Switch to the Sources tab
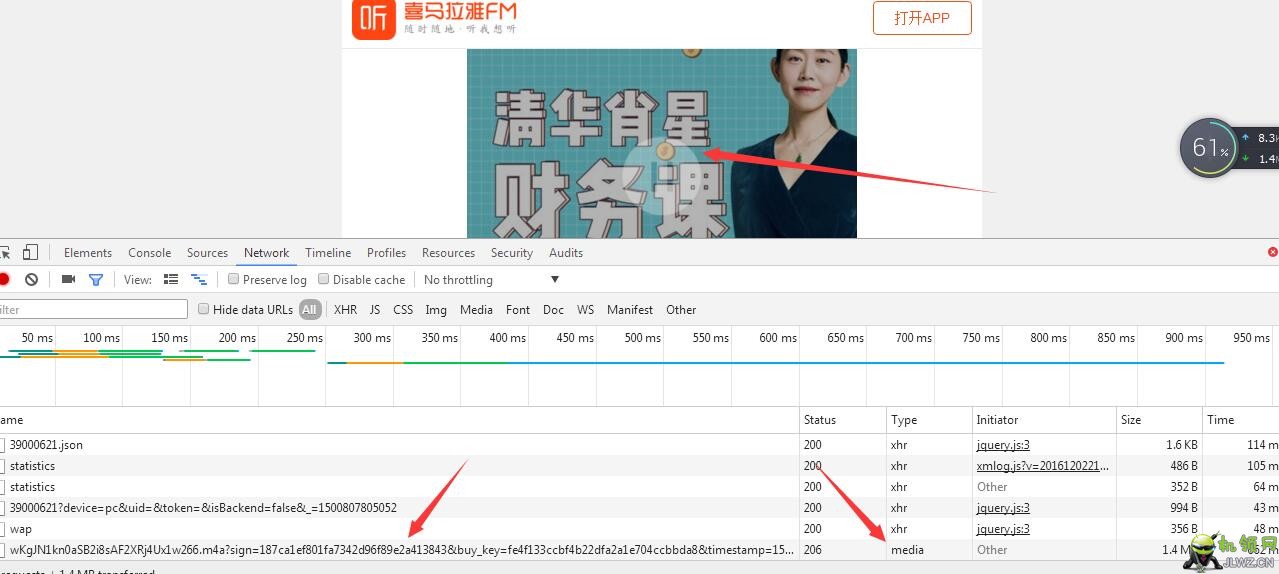 click(208, 253)
